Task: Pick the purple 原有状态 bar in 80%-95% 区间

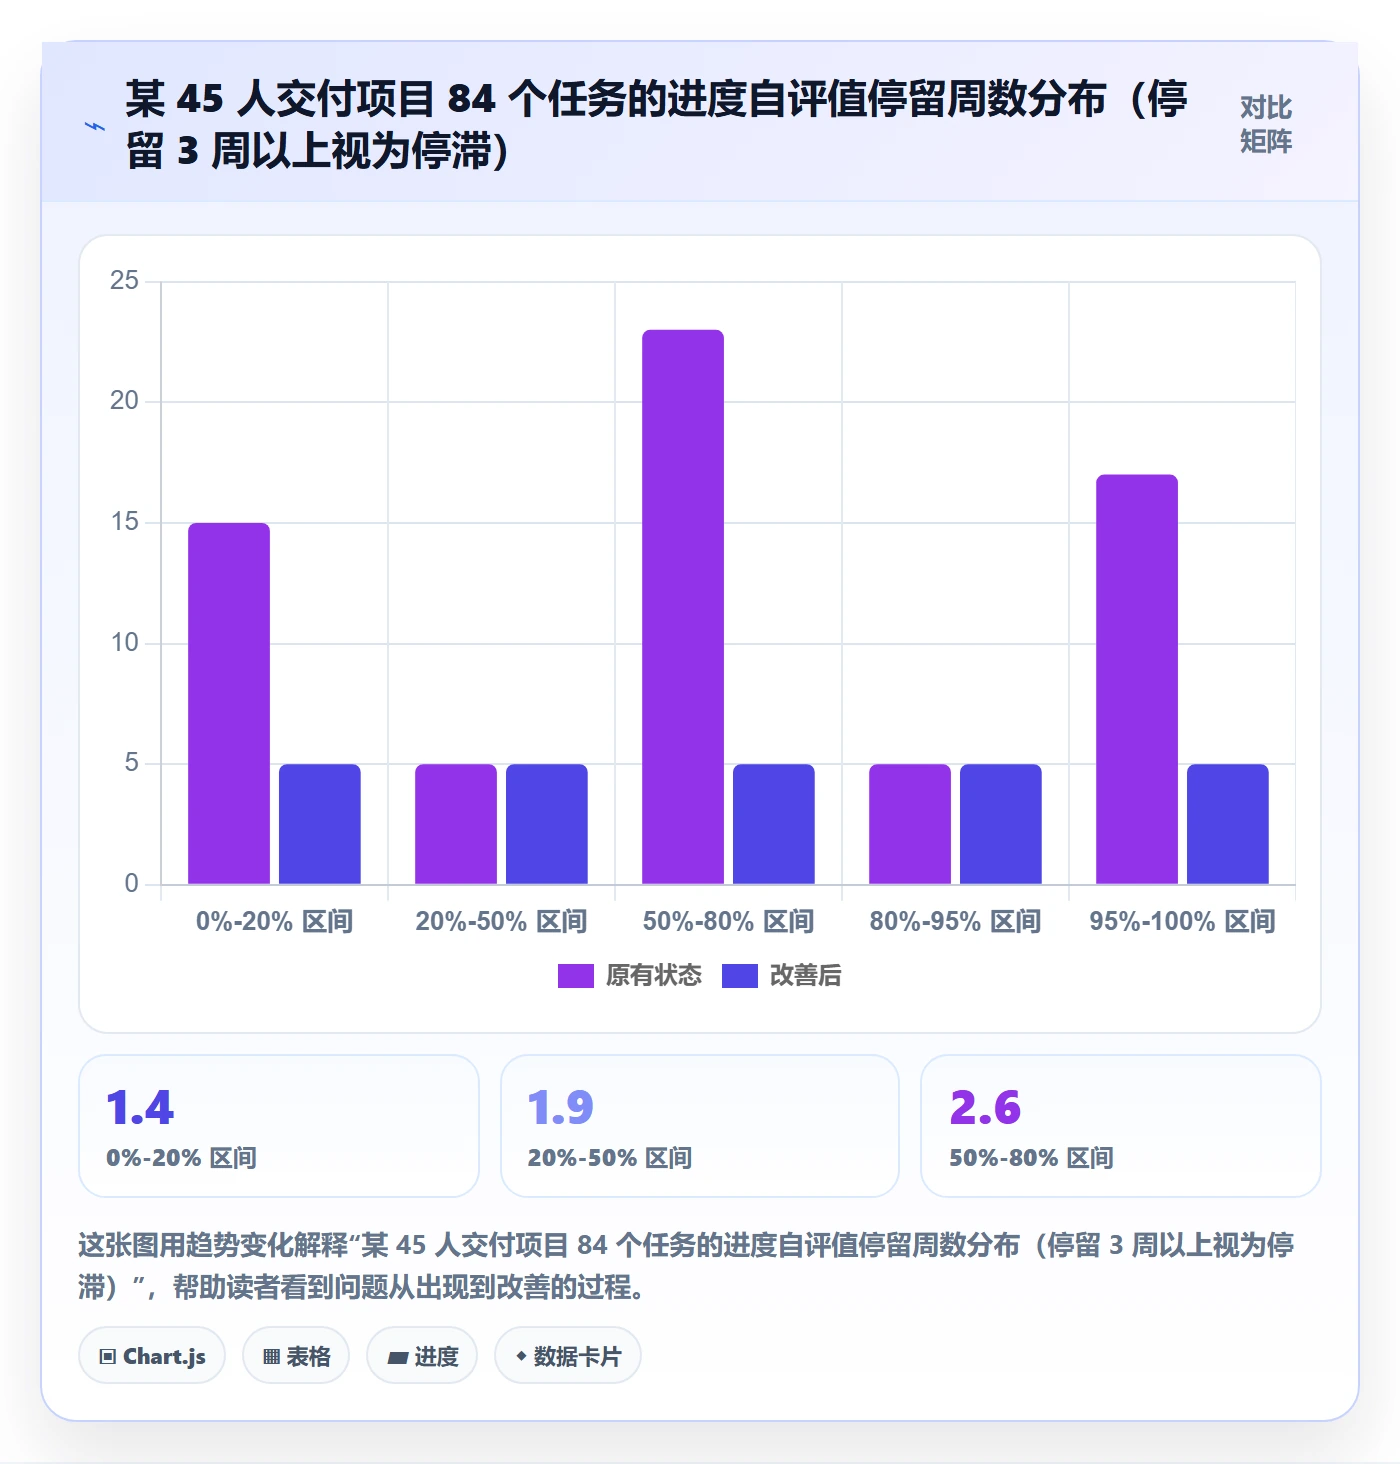Action: [910, 824]
